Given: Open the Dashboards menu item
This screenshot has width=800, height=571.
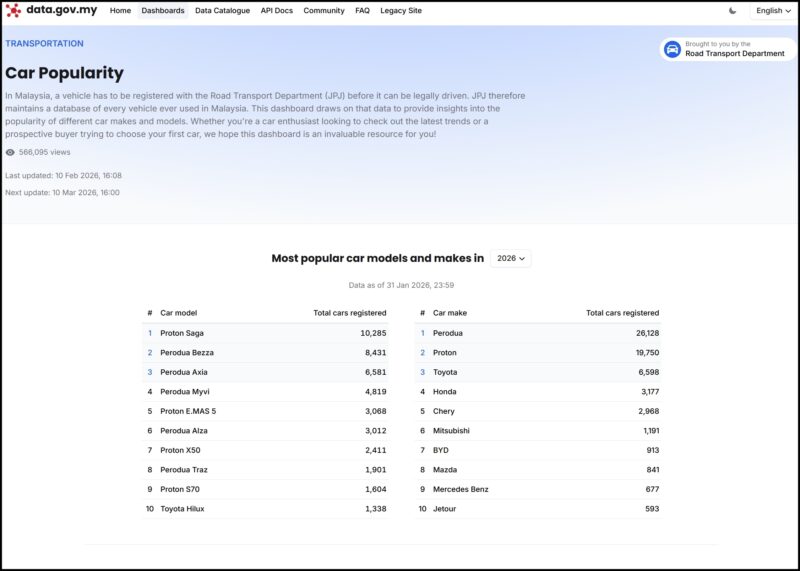Looking at the screenshot, I should pyautogui.click(x=163, y=11).
